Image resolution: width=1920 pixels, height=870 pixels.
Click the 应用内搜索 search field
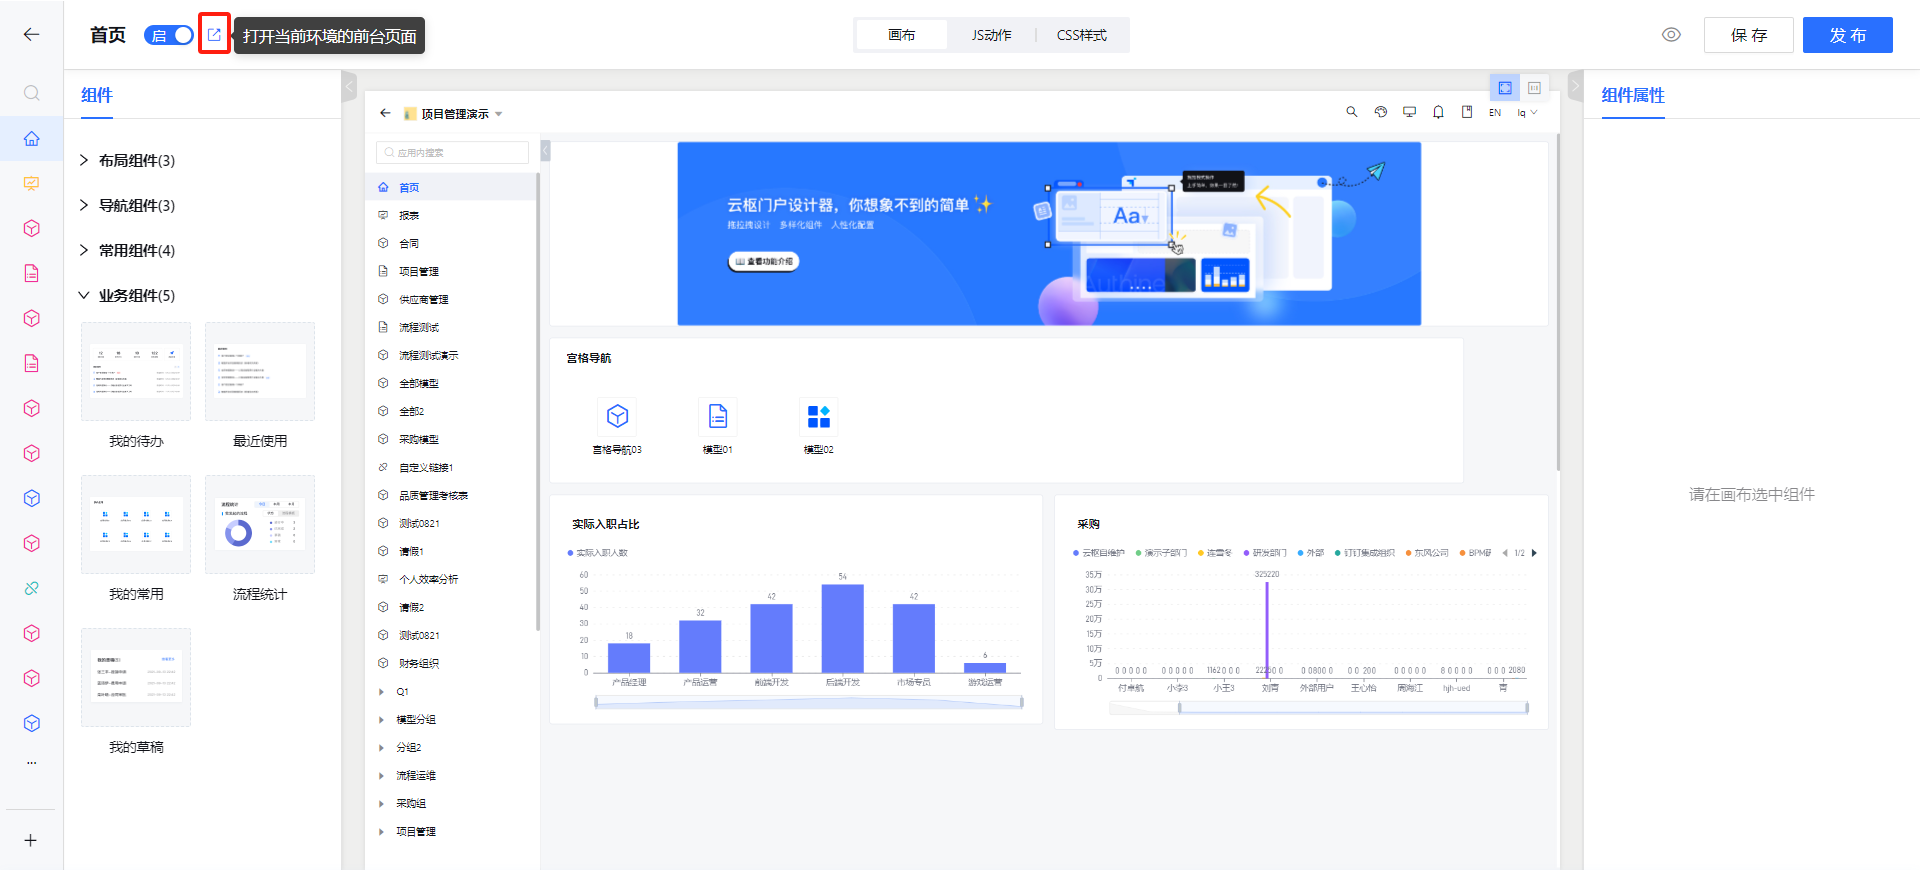click(452, 152)
